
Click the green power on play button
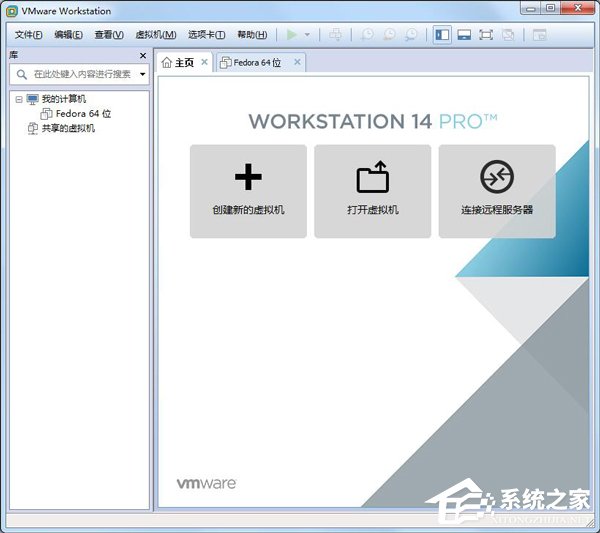pyautogui.click(x=291, y=35)
